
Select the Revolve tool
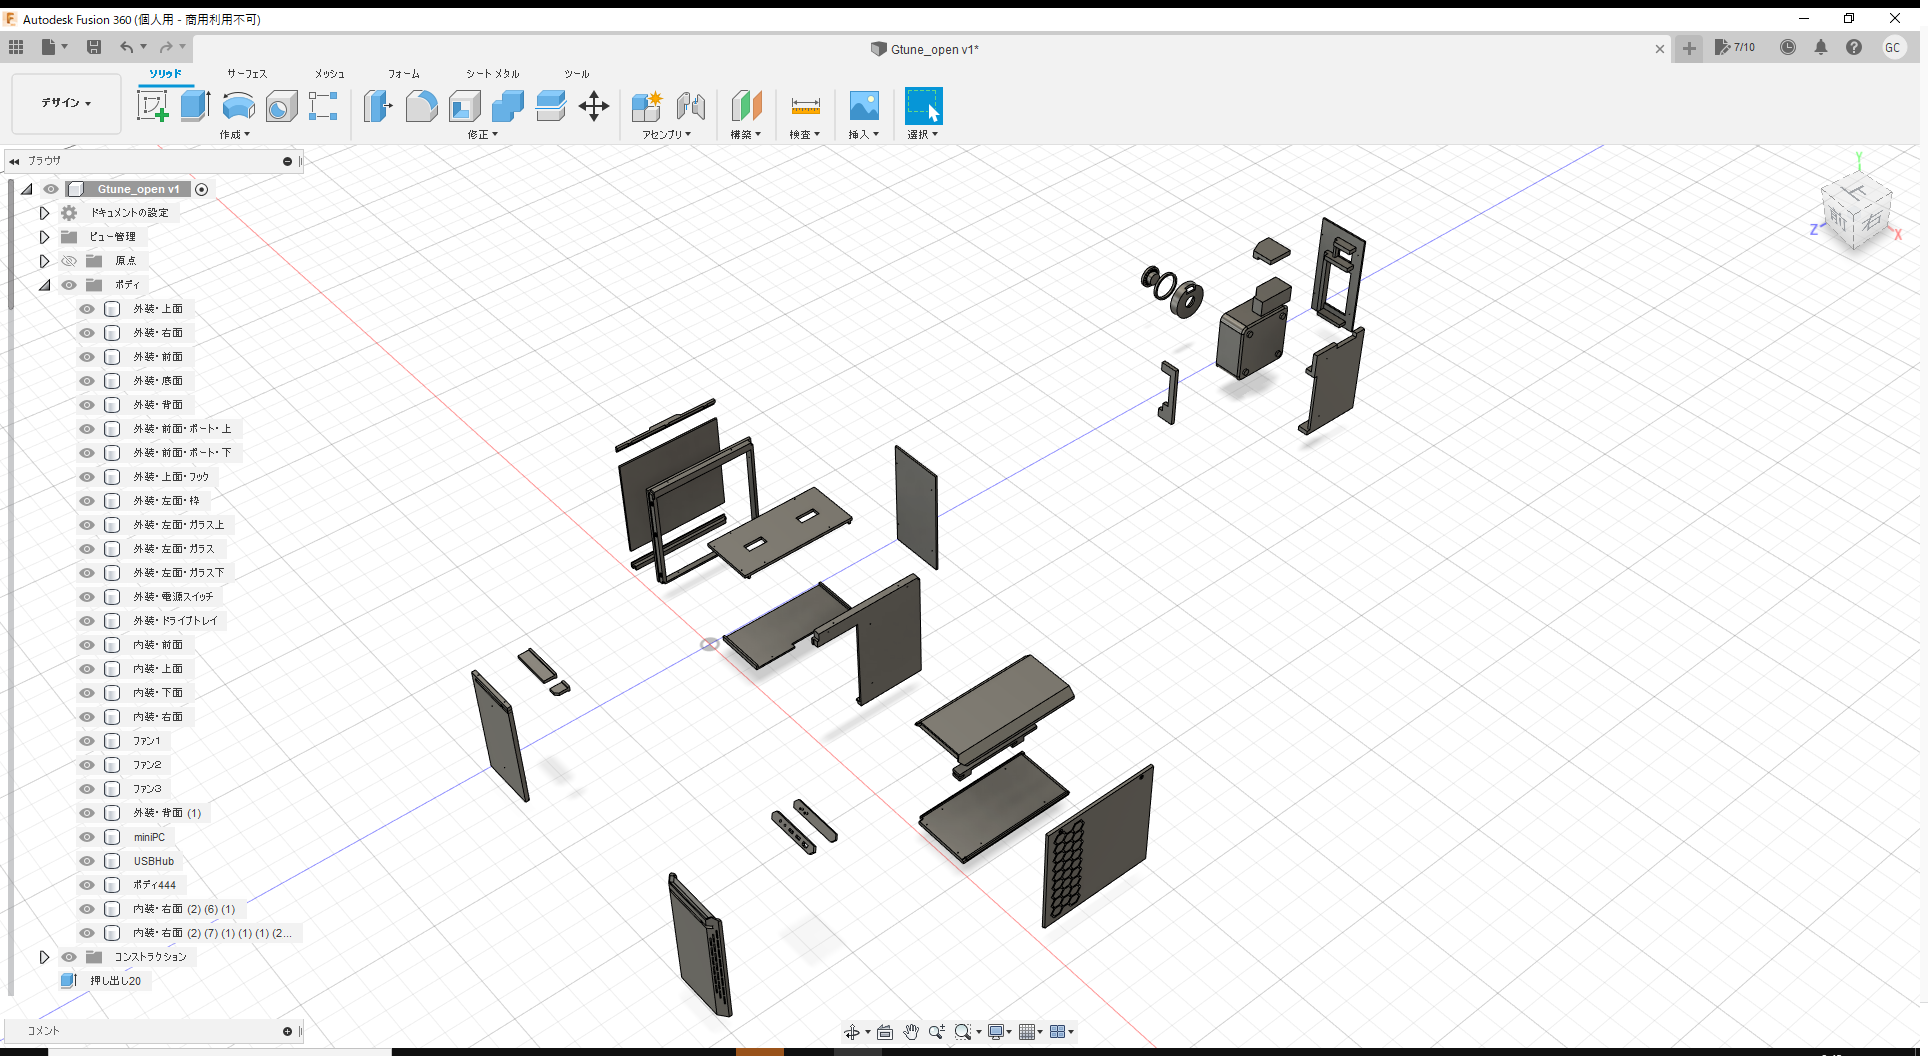pos(238,107)
